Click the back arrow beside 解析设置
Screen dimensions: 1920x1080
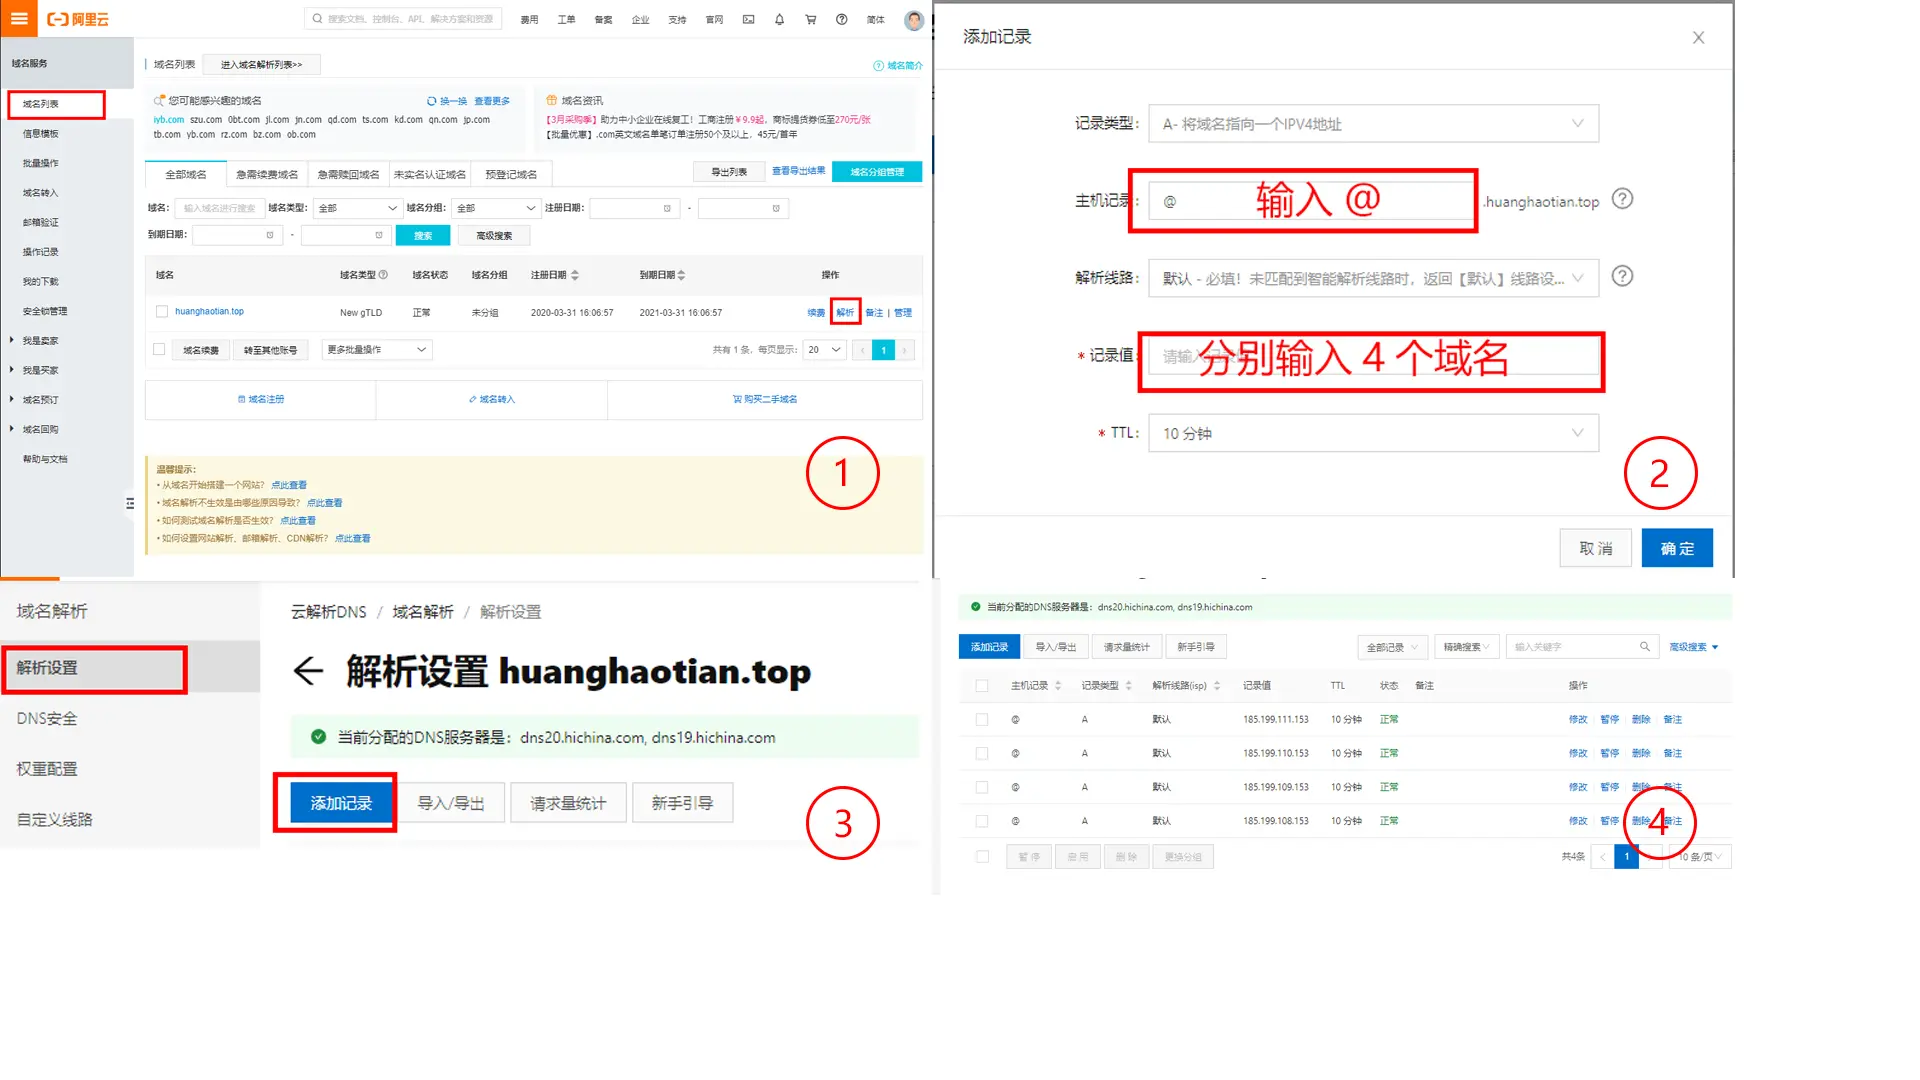(x=308, y=671)
